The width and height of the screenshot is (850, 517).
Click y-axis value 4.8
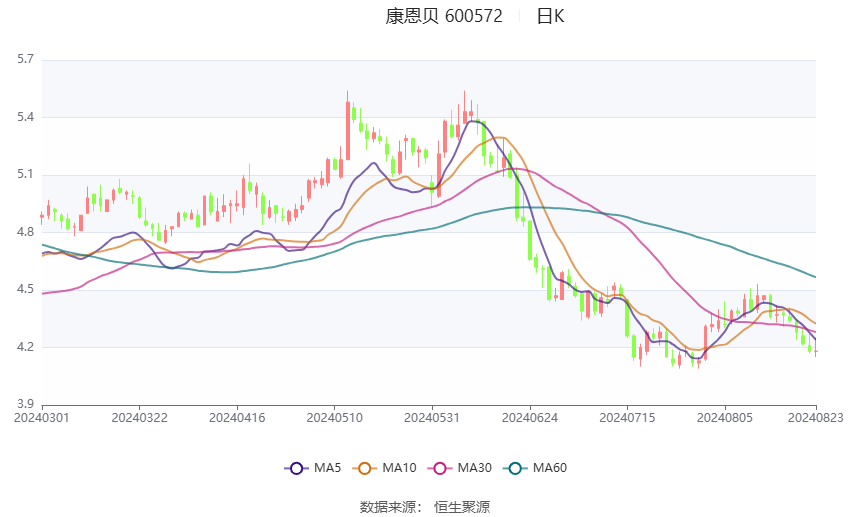tap(25, 232)
